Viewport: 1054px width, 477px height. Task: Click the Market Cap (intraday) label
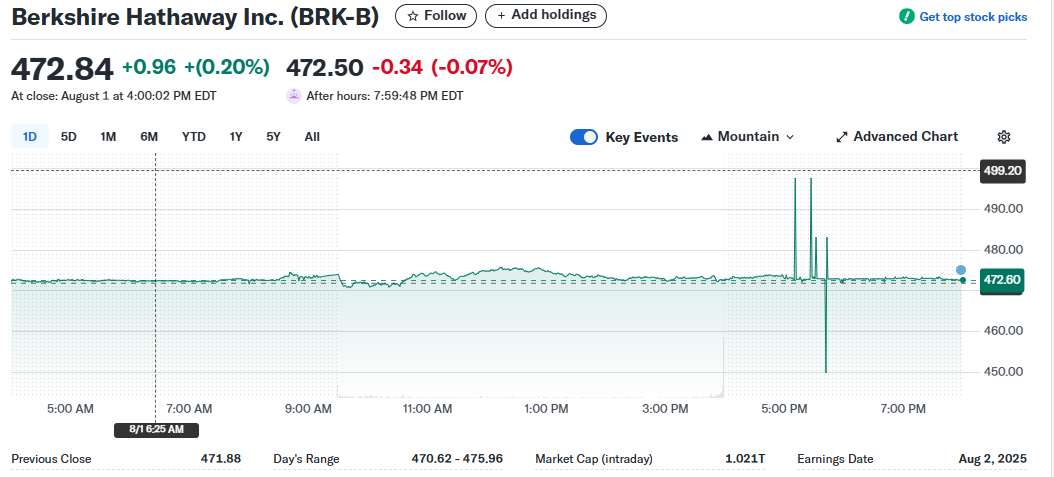[x=594, y=459]
